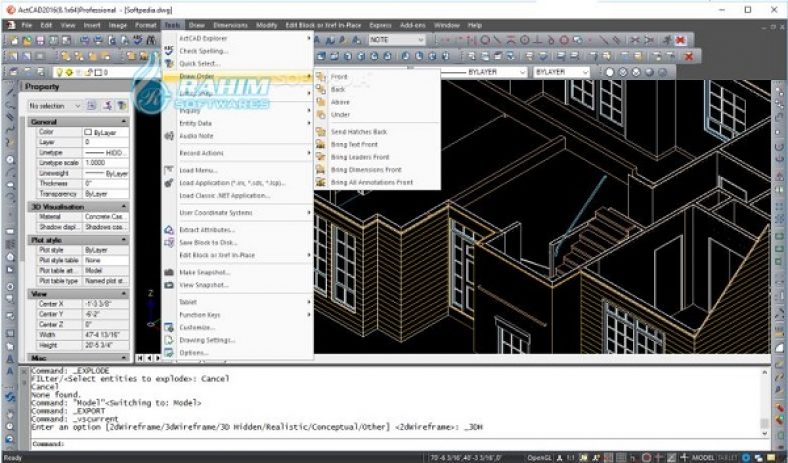Image resolution: width=788 pixels, height=463 pixels.
Task: Click the New drawing icon in the toolbar
Action: coord(14,40)
